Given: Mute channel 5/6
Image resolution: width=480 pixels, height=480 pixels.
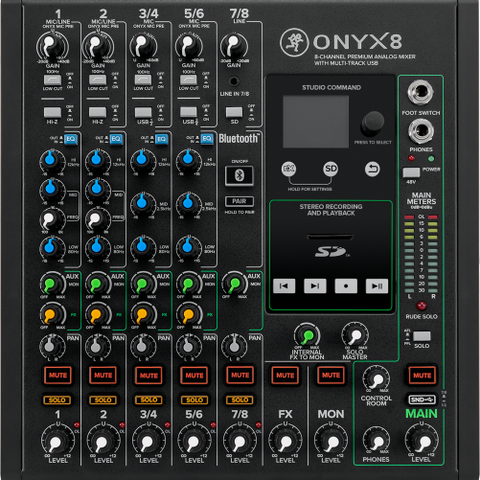Looking at the screenshot, I should tap(194, 375).
